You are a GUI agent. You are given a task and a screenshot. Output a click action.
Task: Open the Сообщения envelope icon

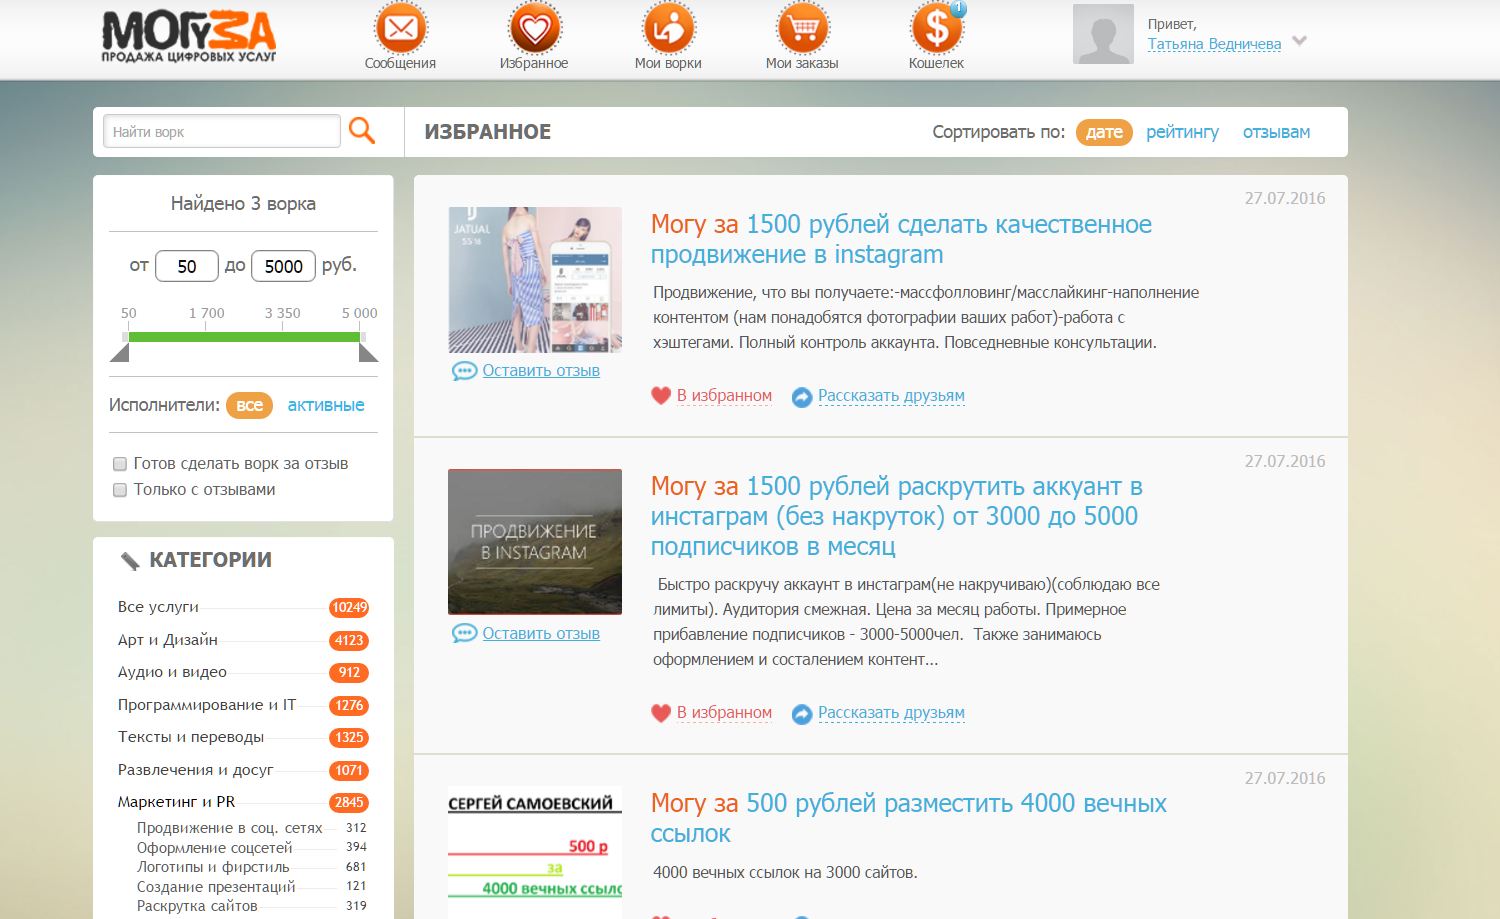[400, 28]
